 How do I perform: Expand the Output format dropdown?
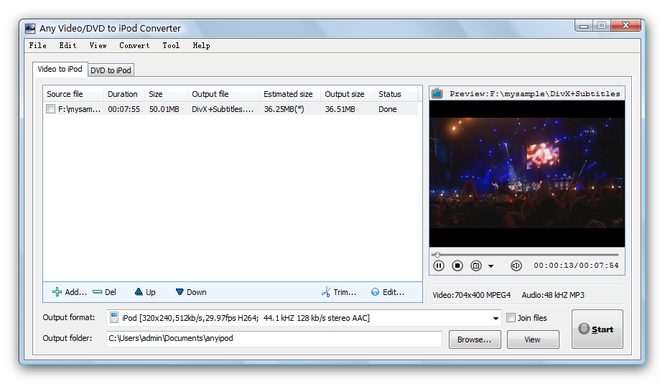pyautogui.click(x=495, y=318)
